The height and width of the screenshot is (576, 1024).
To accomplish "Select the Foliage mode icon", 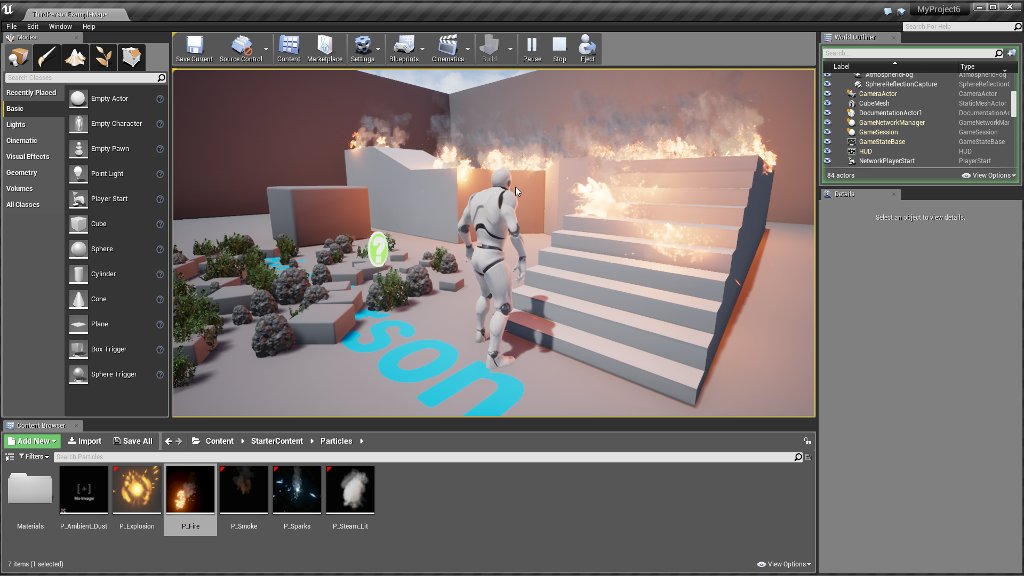I will click(x=103, y=57).
